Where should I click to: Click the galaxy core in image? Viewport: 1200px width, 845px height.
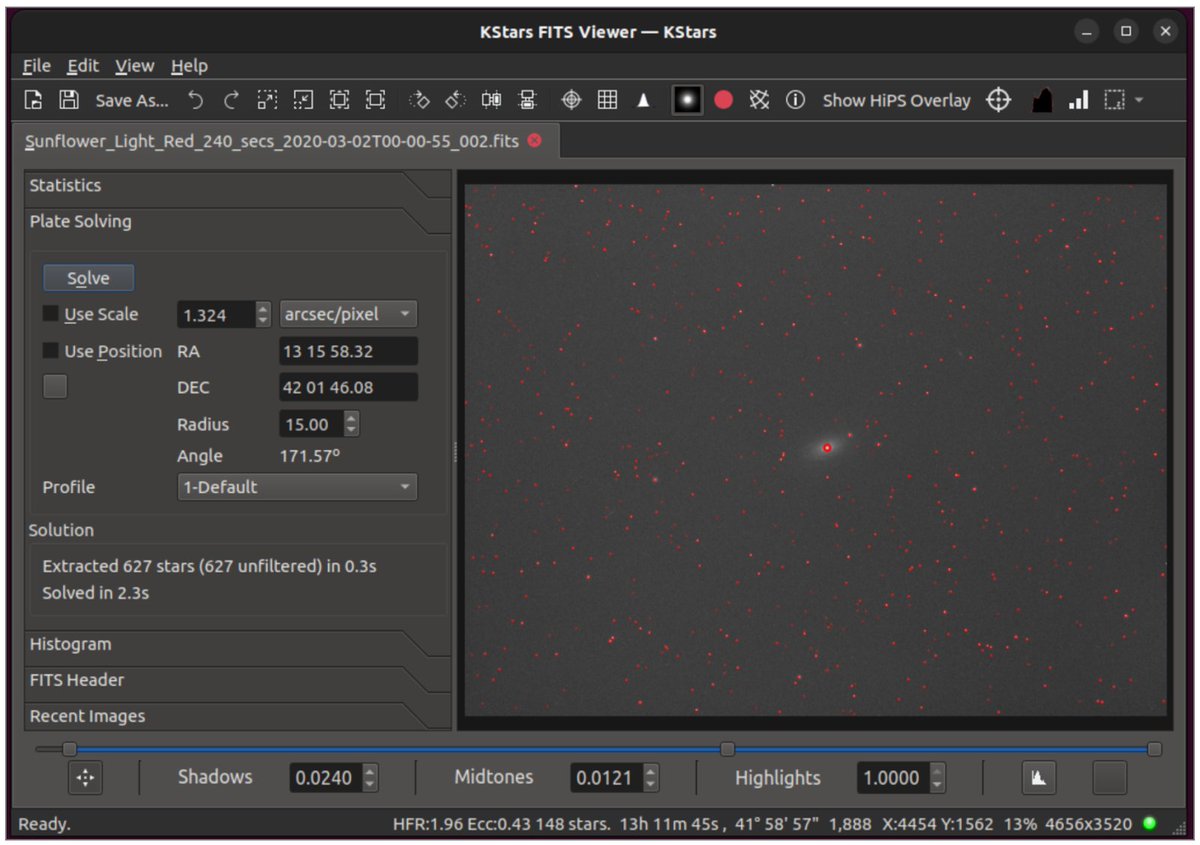tap(827, 447)
